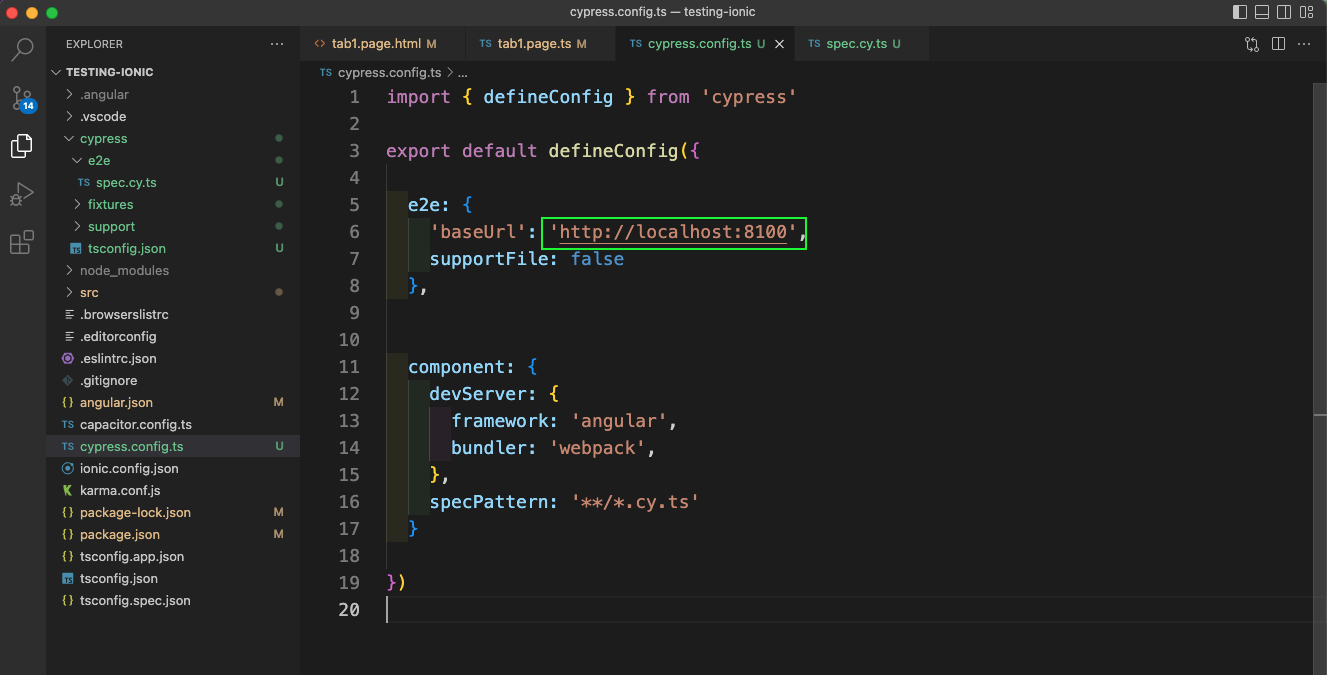Open the Run and Debug view
1327x675 pixels.
(22, 194)
